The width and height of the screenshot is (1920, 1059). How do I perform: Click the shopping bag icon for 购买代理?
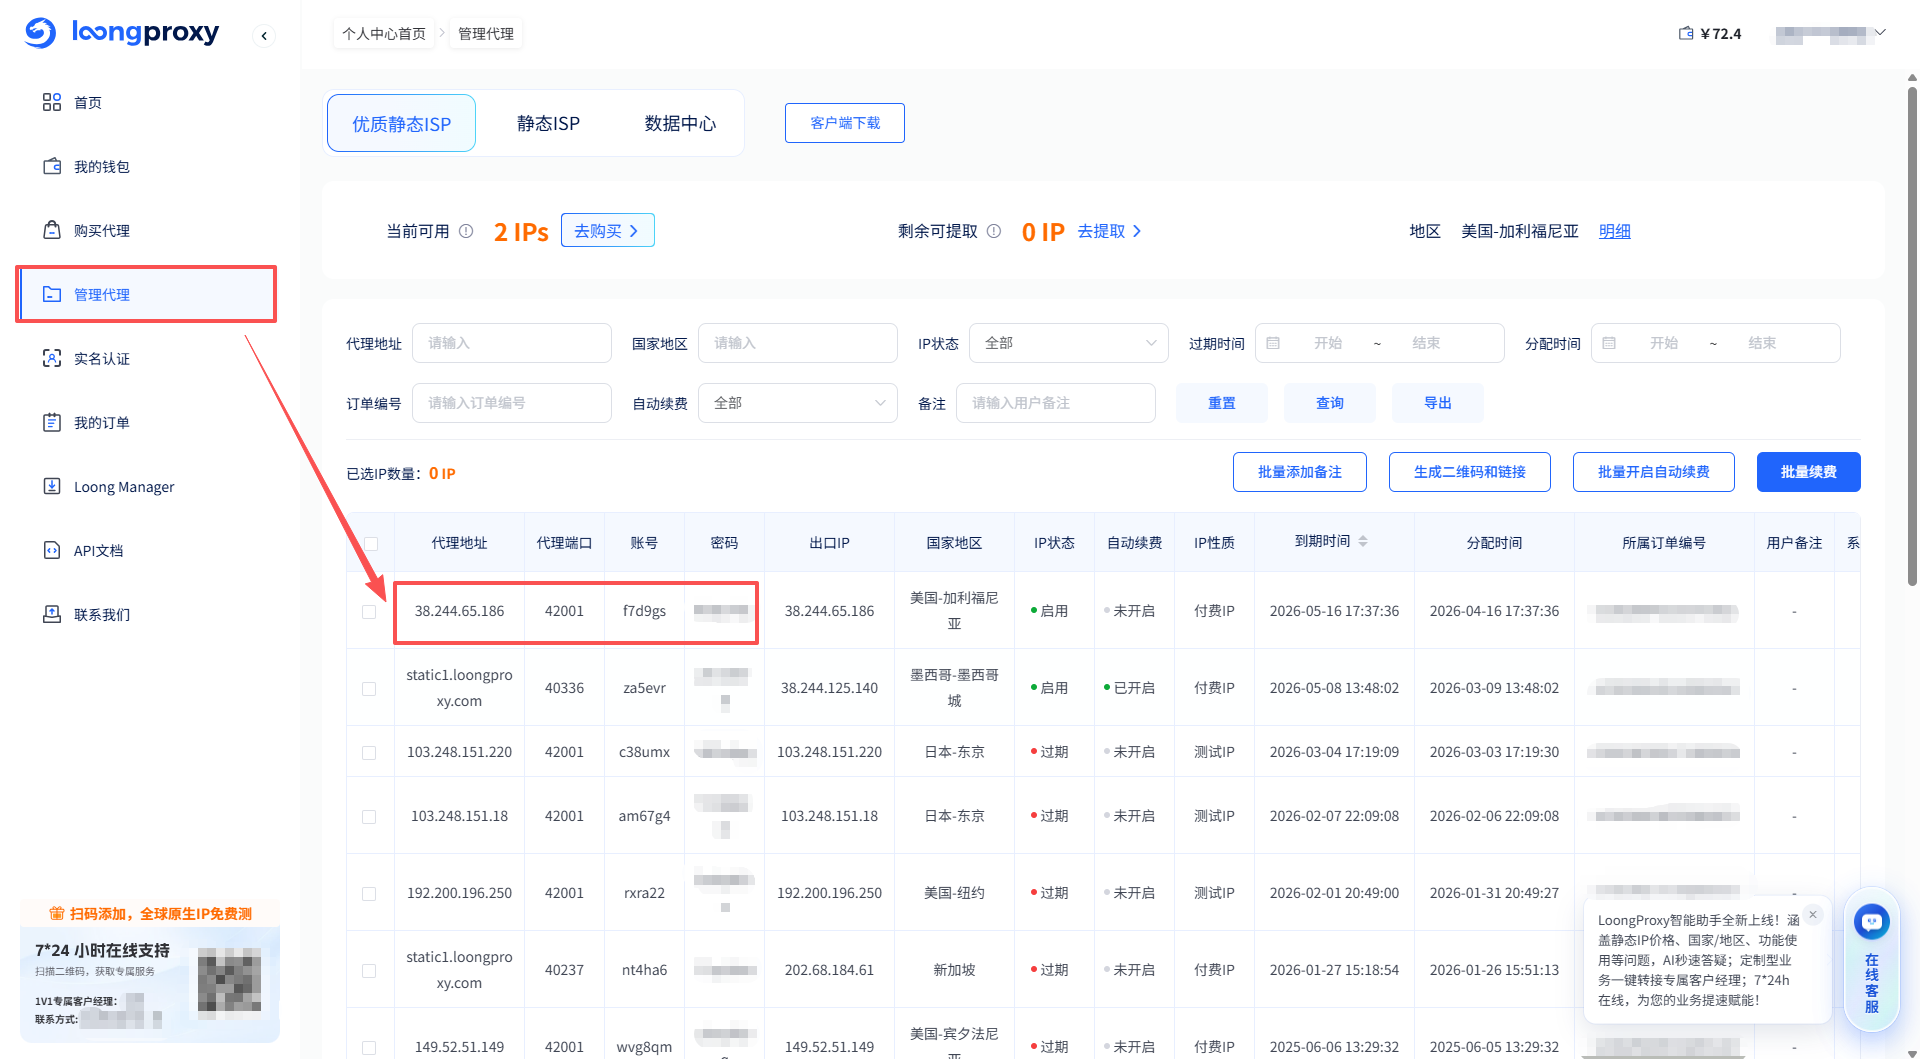52,230
